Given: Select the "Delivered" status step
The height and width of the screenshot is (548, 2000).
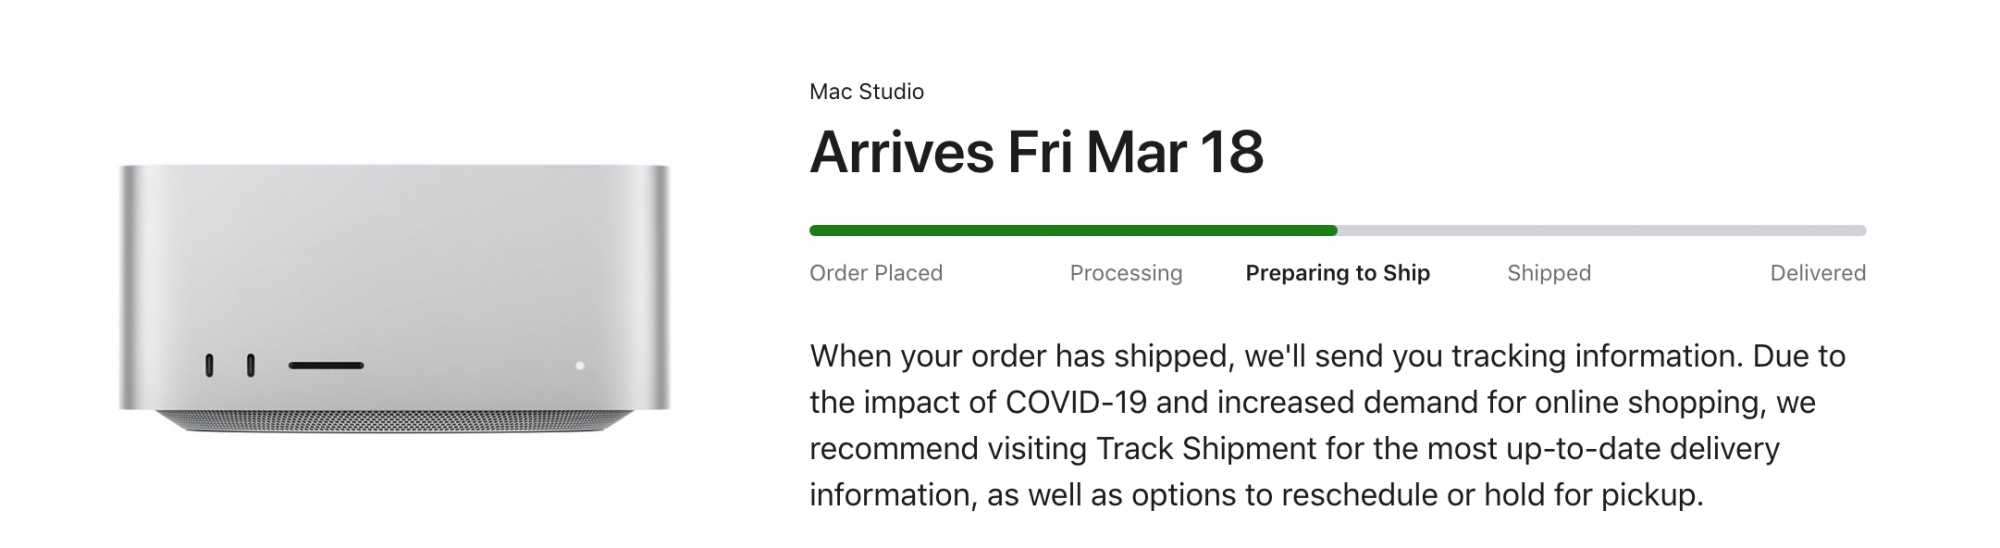Looking at the screenshot, I should click(x=1817, y=273).
